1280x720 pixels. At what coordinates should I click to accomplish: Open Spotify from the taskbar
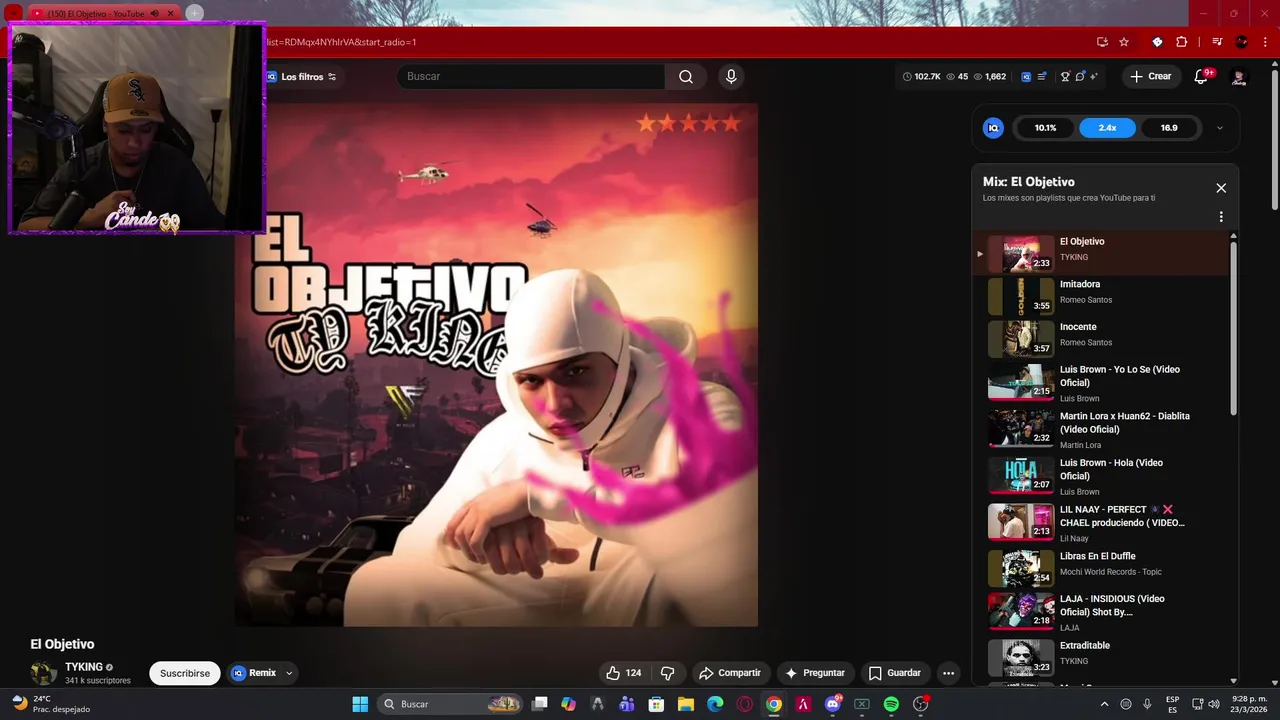tap(891, 704)
